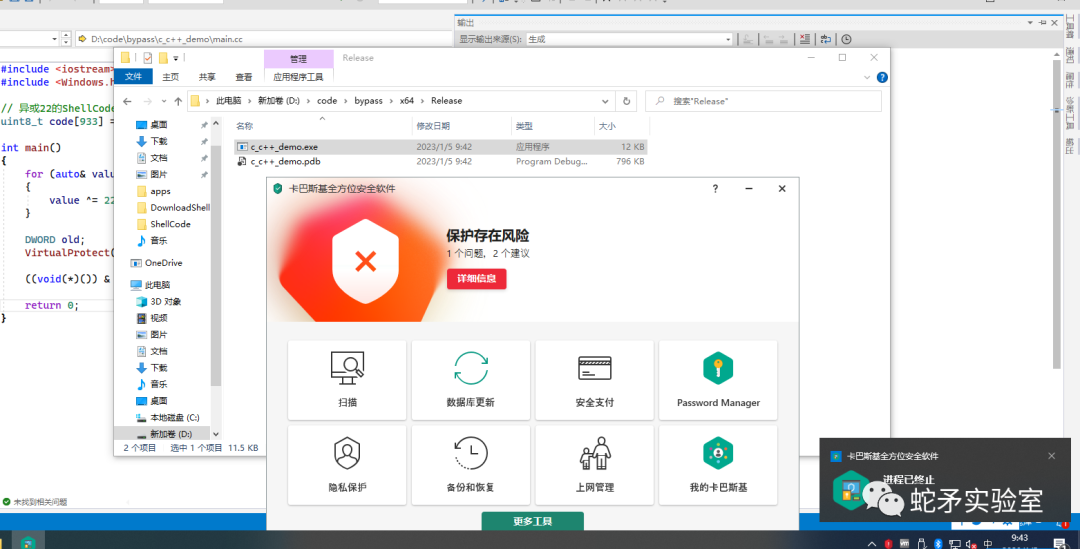
Task: Click the clock timestamp icon in output toolbar
Action: coord(846,39)
